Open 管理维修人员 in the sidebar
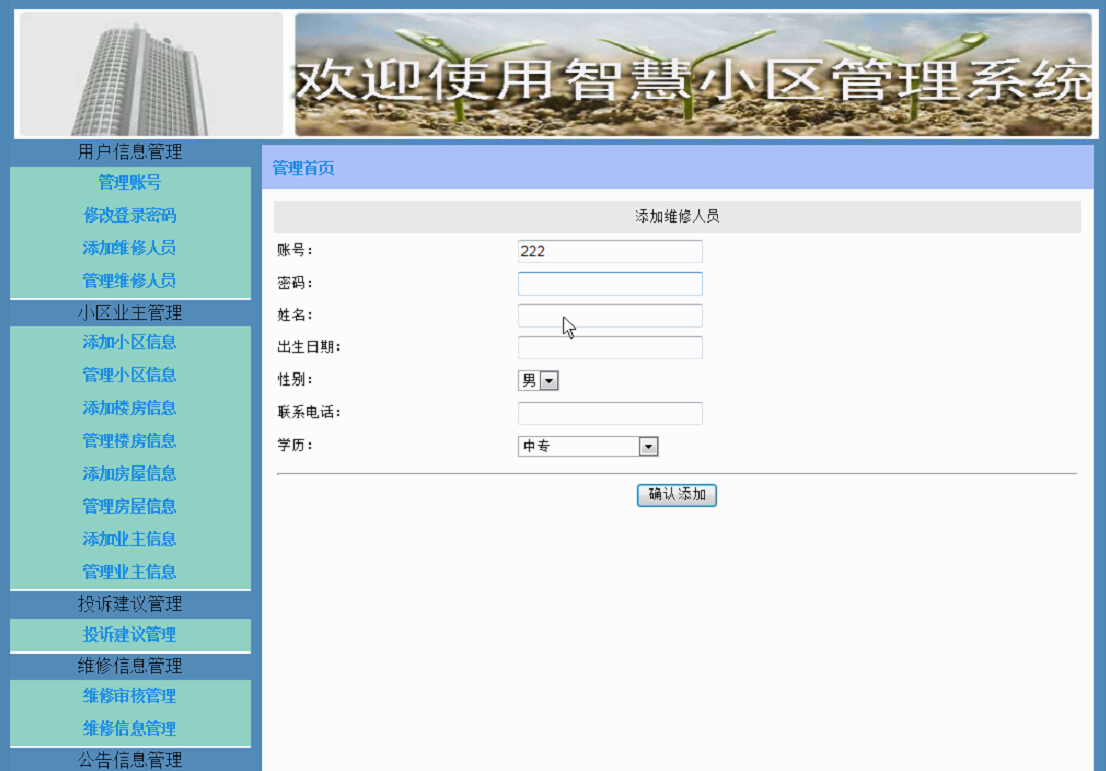This screenshot has width=1106, height=771. pyautogui.click(x=129, y=281)
